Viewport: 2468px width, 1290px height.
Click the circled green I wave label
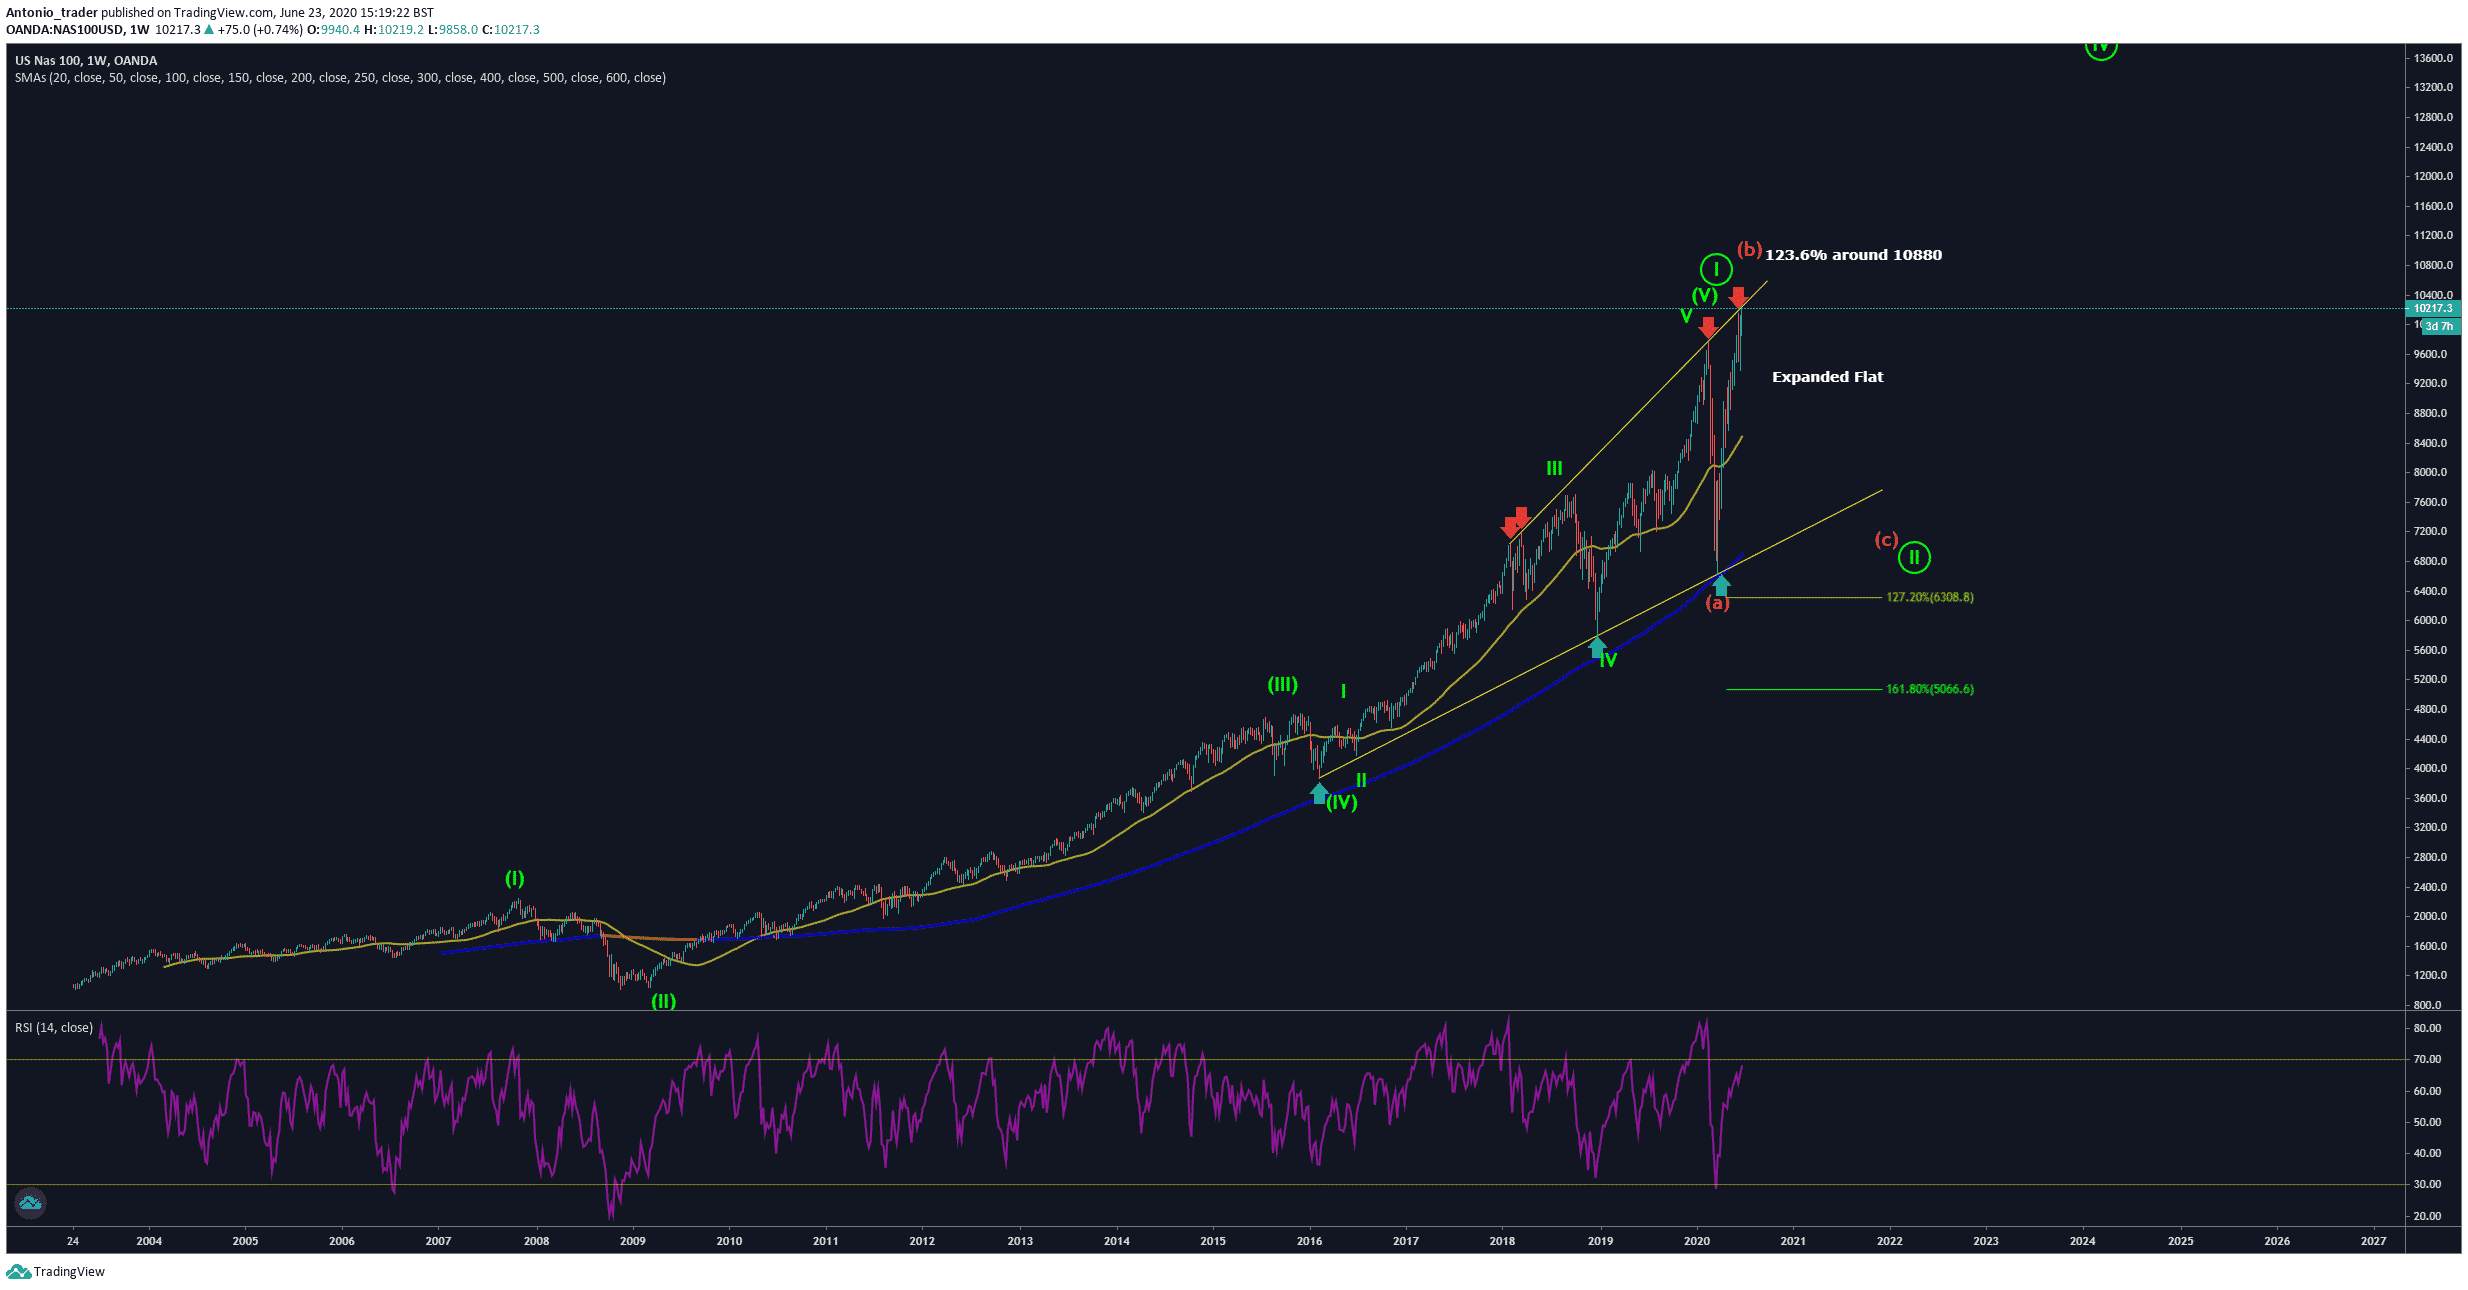tap(1716, 269)
